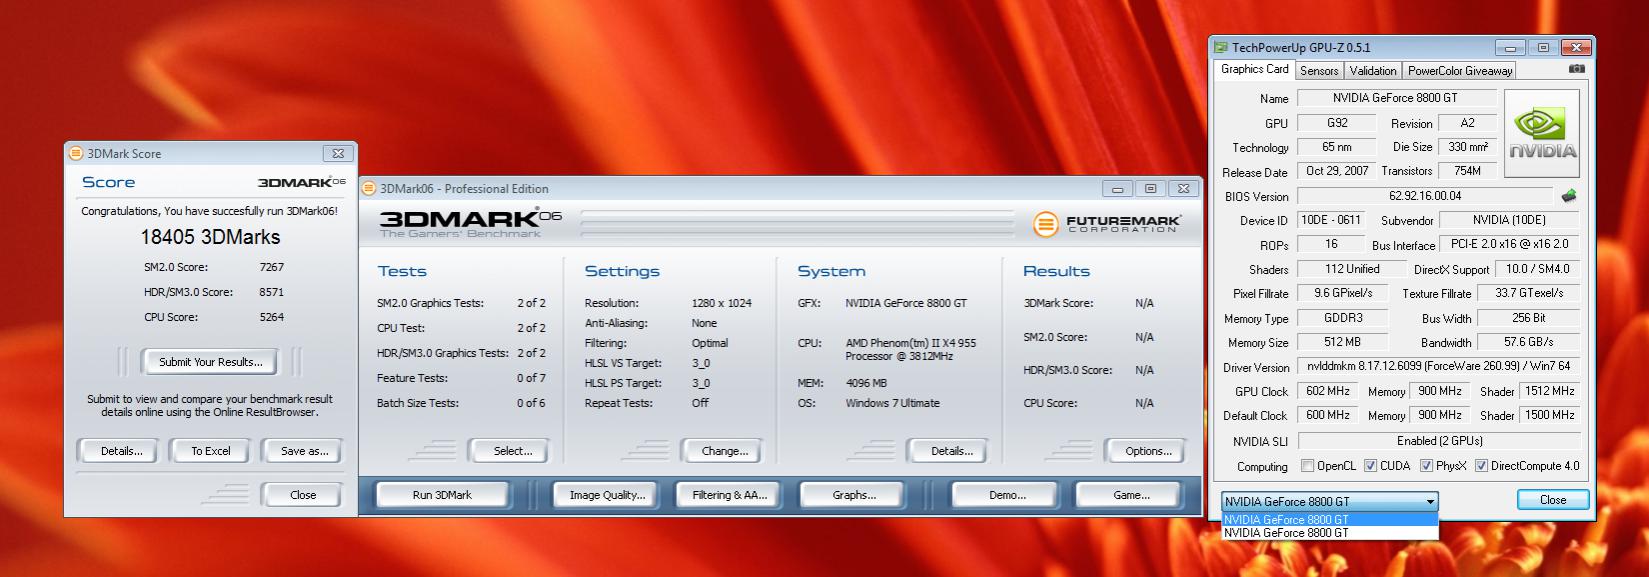Viewport: 1649px width, 577px height.
Task: Click the Memory Type GDDR3 field
Action: 1342,318
